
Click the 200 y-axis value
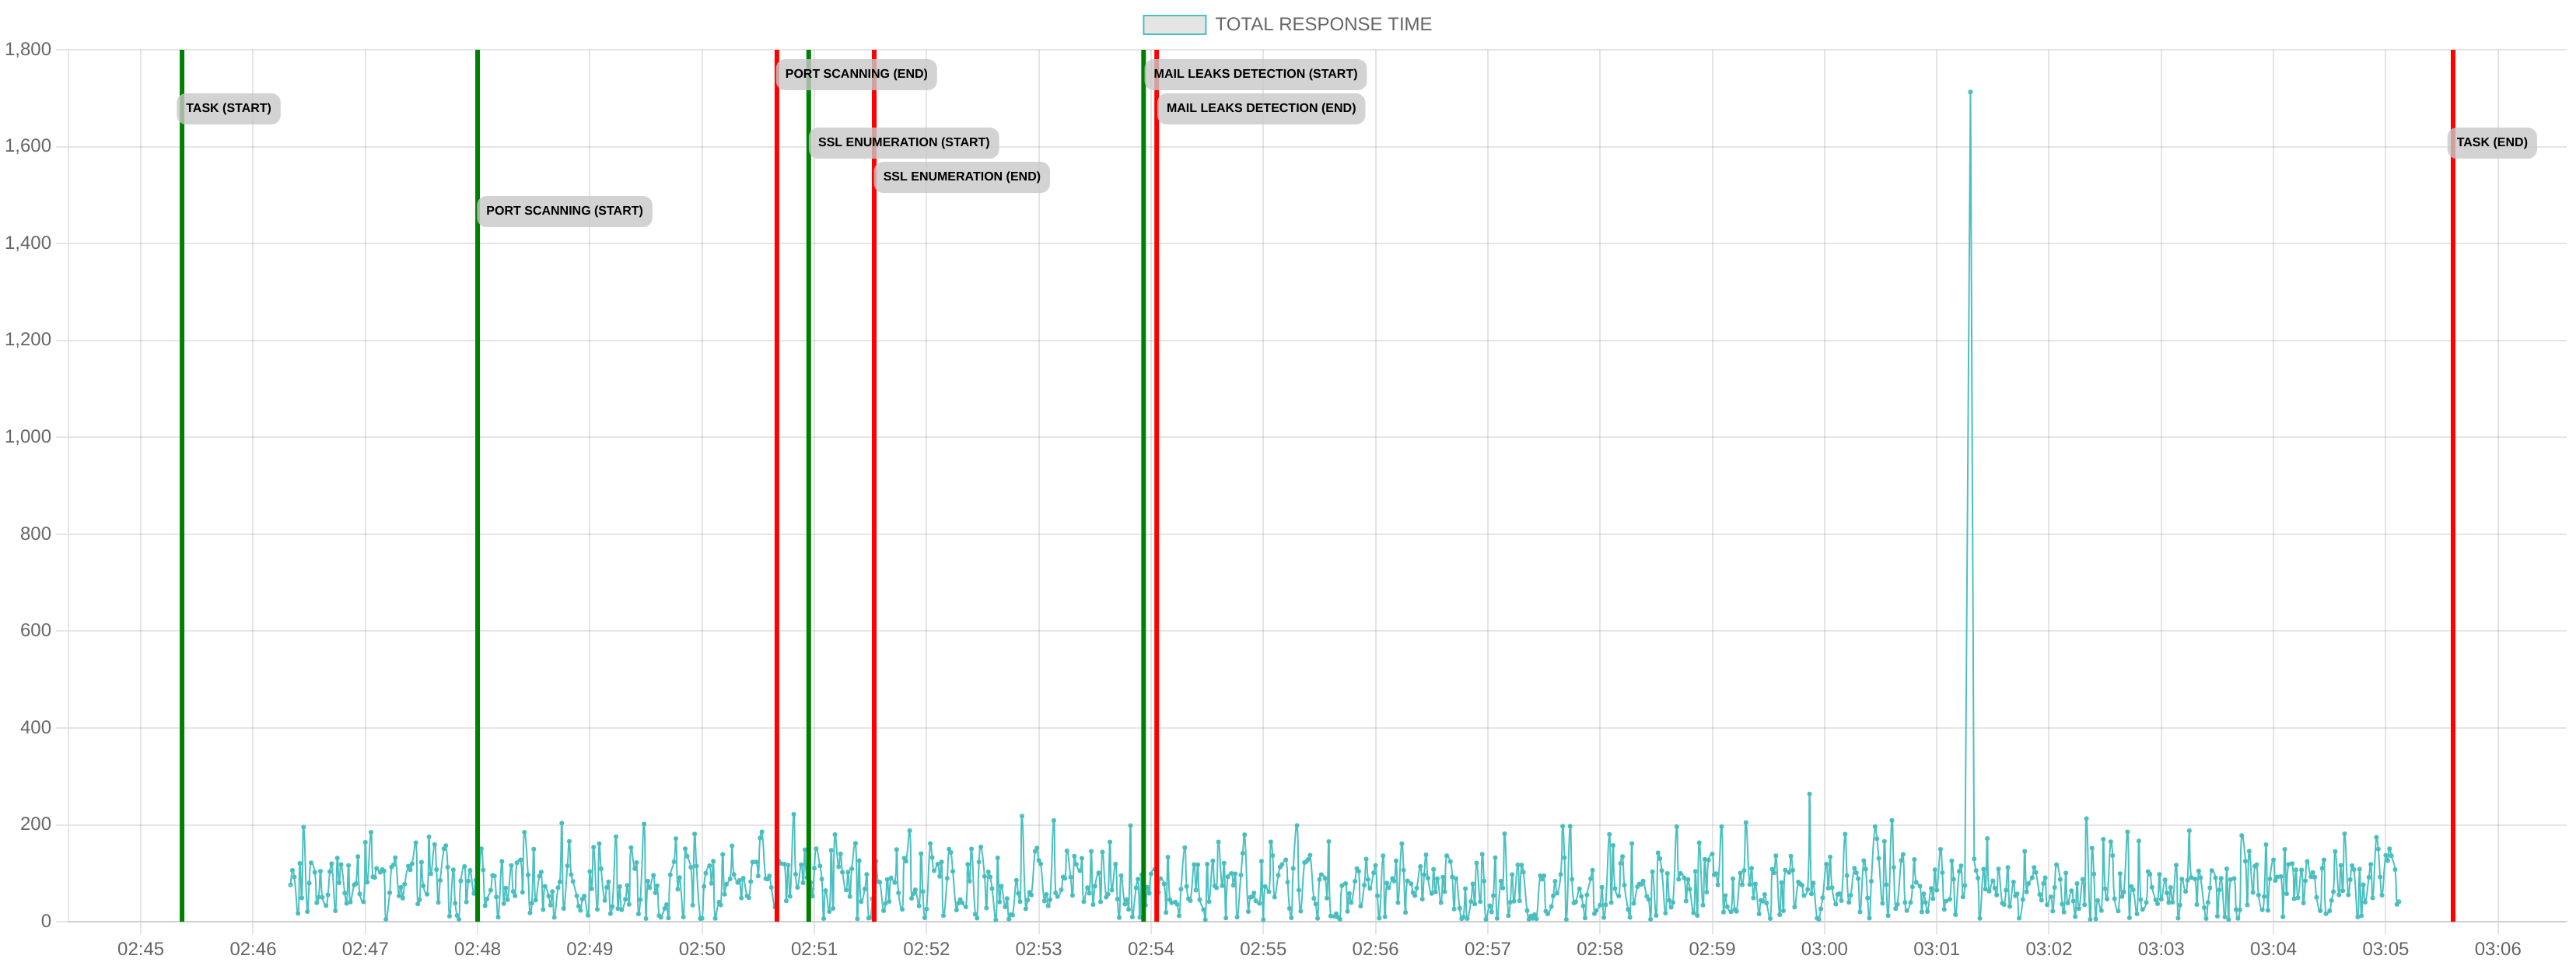coord(35,824)
